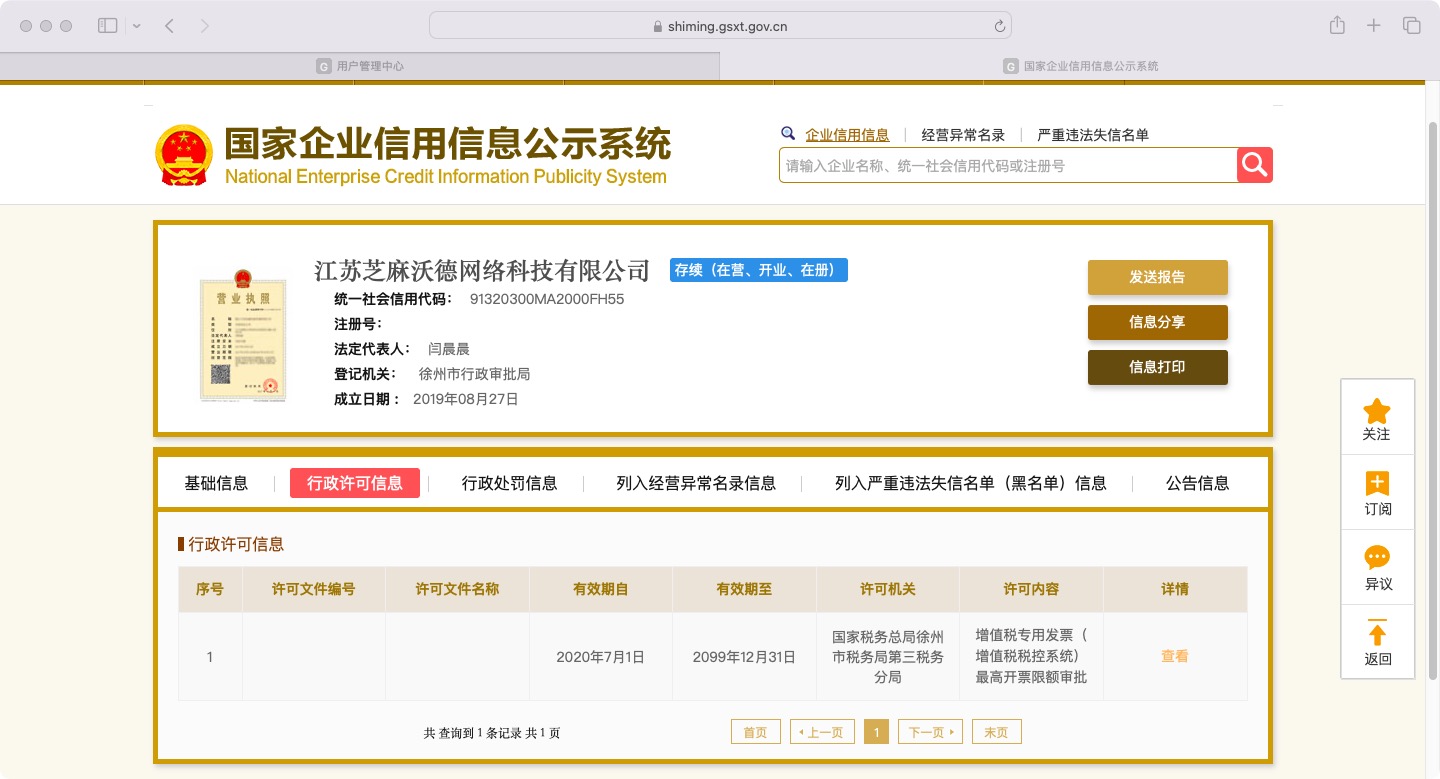Open the 列入严重违法失信名单(黑名单)信息 tab
The width and height of the screenshot is (1440, 779).
(x=971, y=483)
